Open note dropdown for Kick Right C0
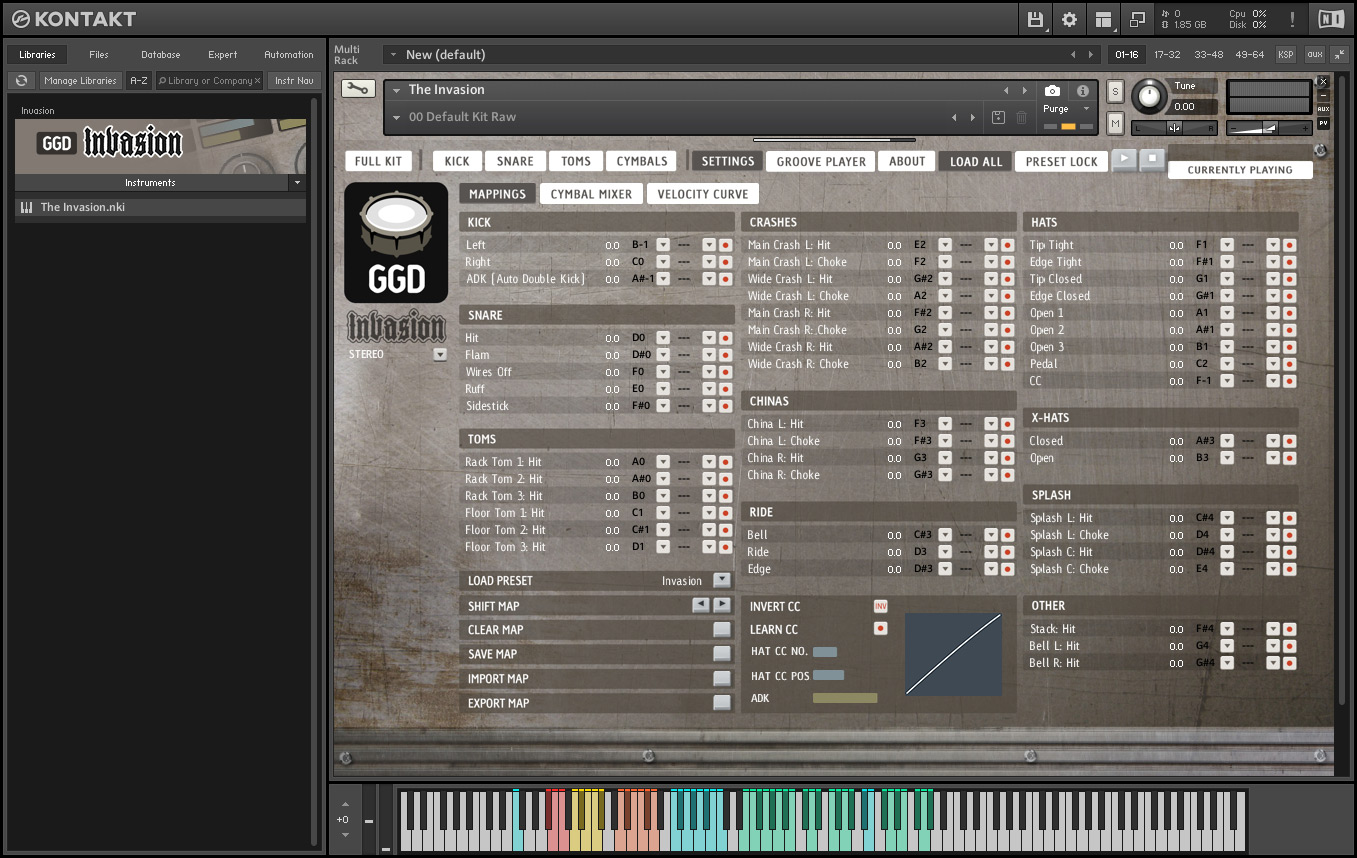Screen dimensions: 1357x858 pyautogui.click(x=662, y=262)
